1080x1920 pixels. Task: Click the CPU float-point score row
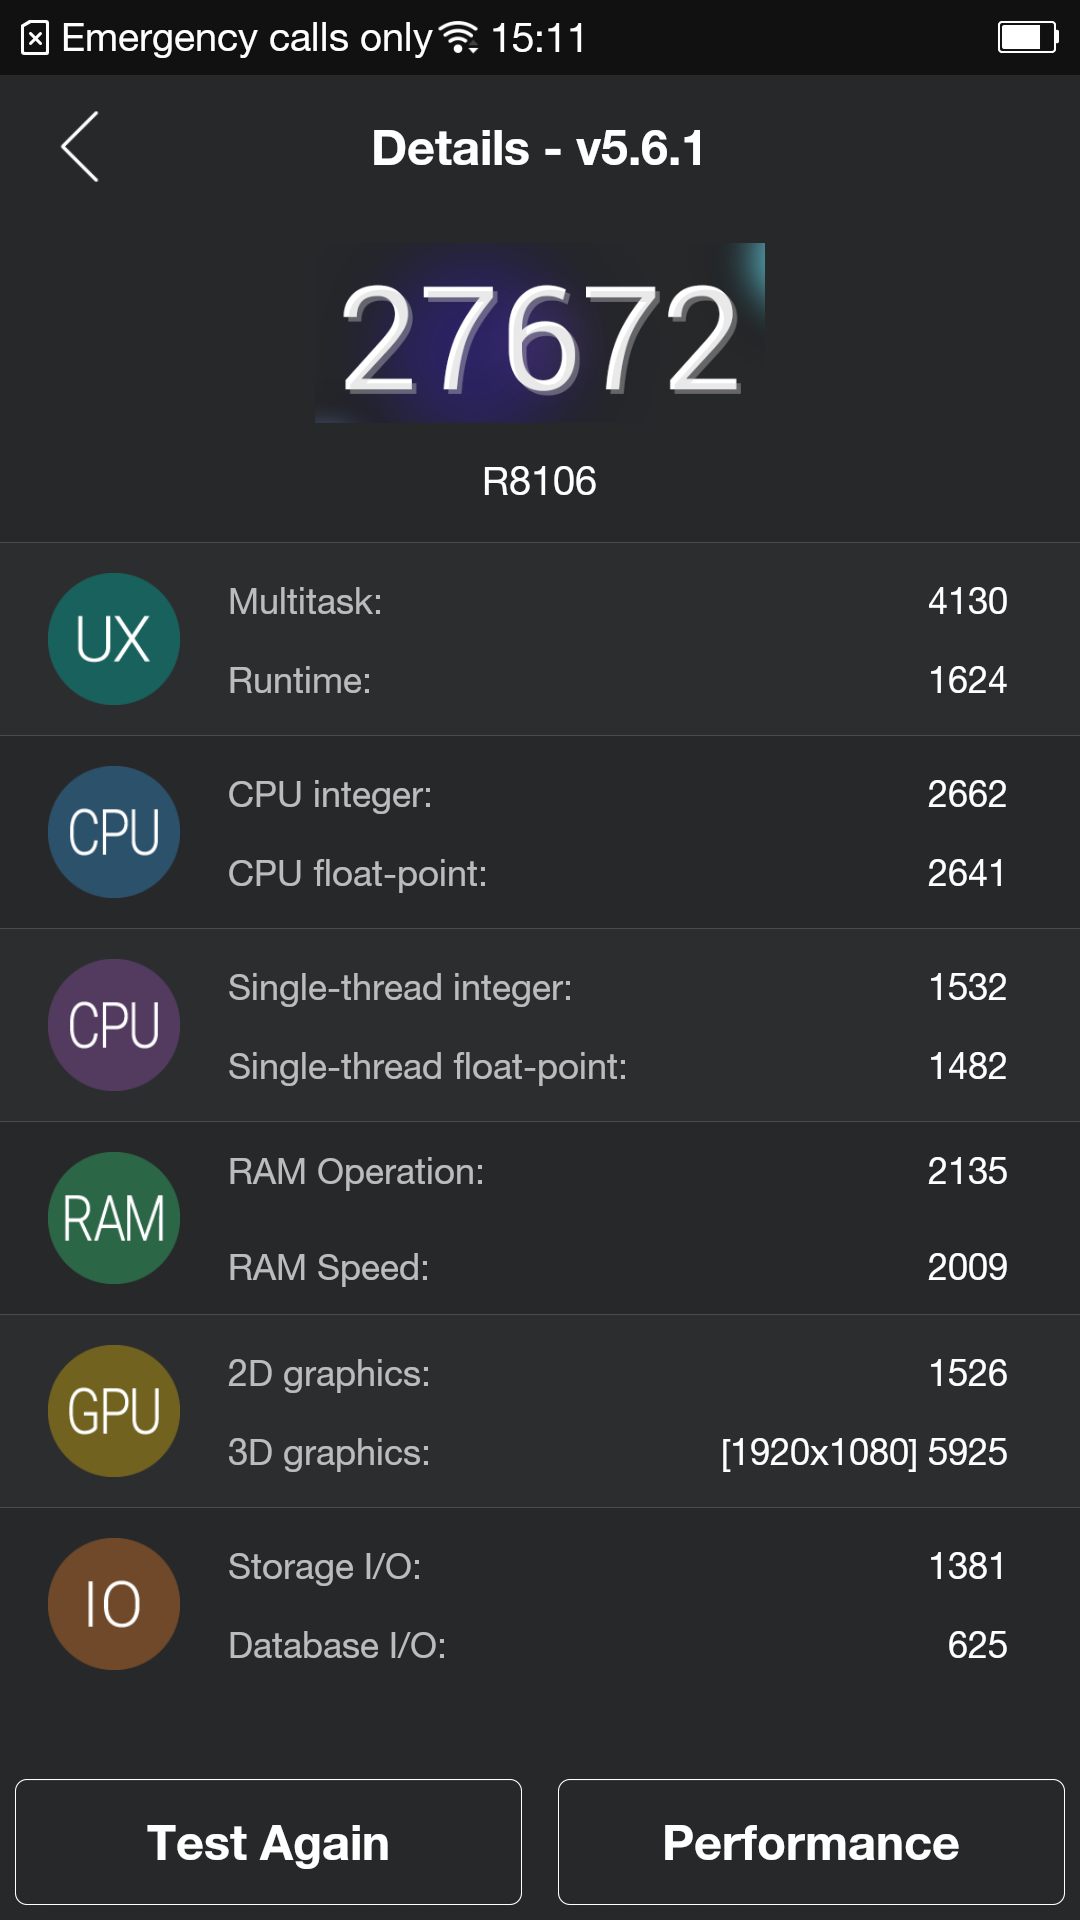tap(617, 873)
